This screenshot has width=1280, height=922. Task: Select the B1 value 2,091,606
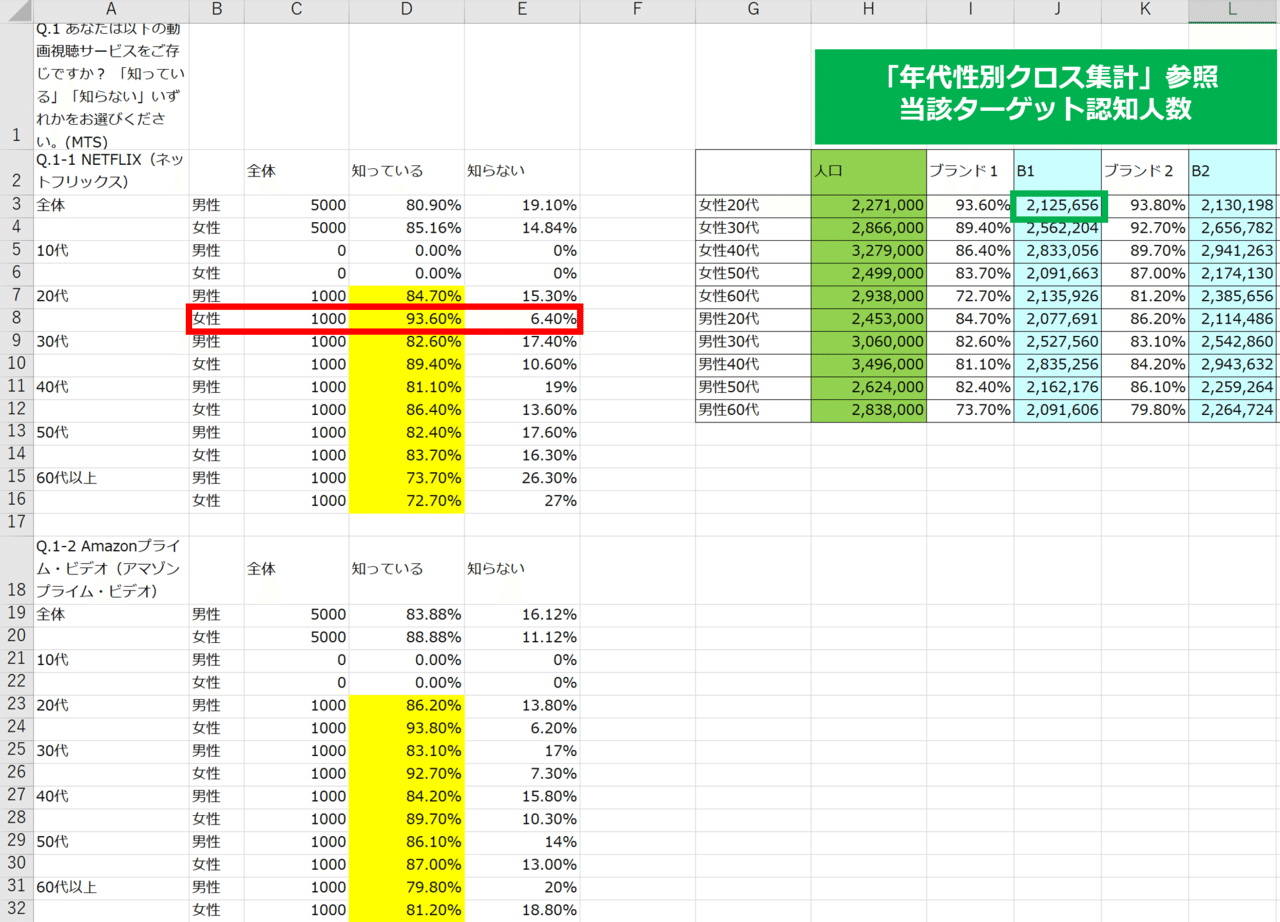pyautogui.click(x=1057, y=410)
